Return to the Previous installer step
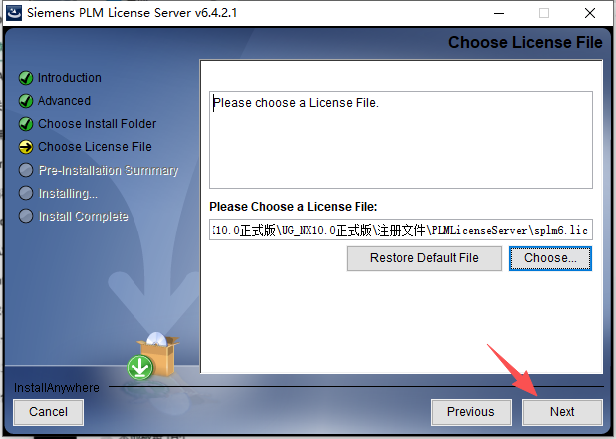This screenshot has height=439, width=616. click(x=471, y=412)
